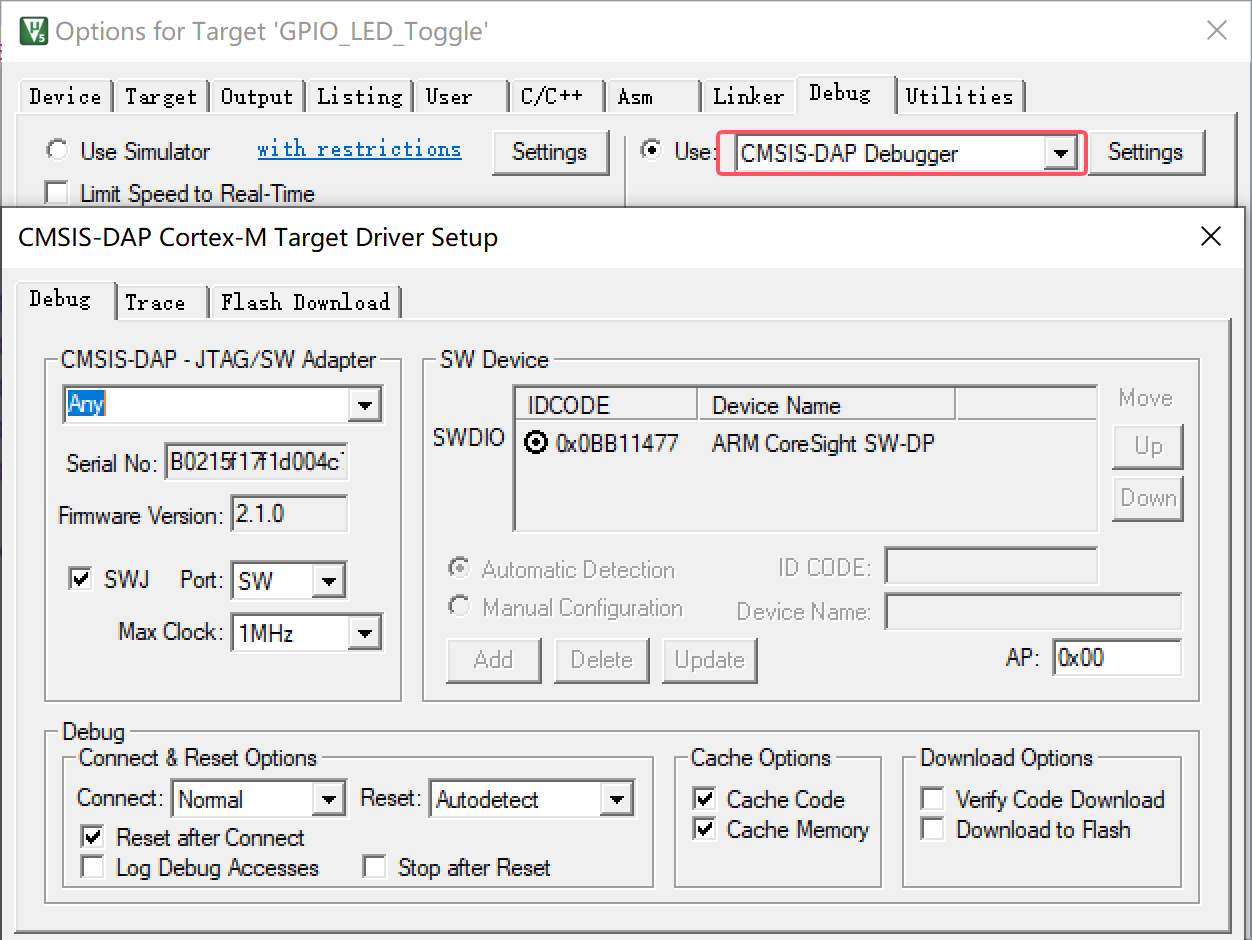The height and width of the screenshot is (940, 1252).
Task: Open the Max Clock 1MHz dropdown
Action: pos(364,633)
